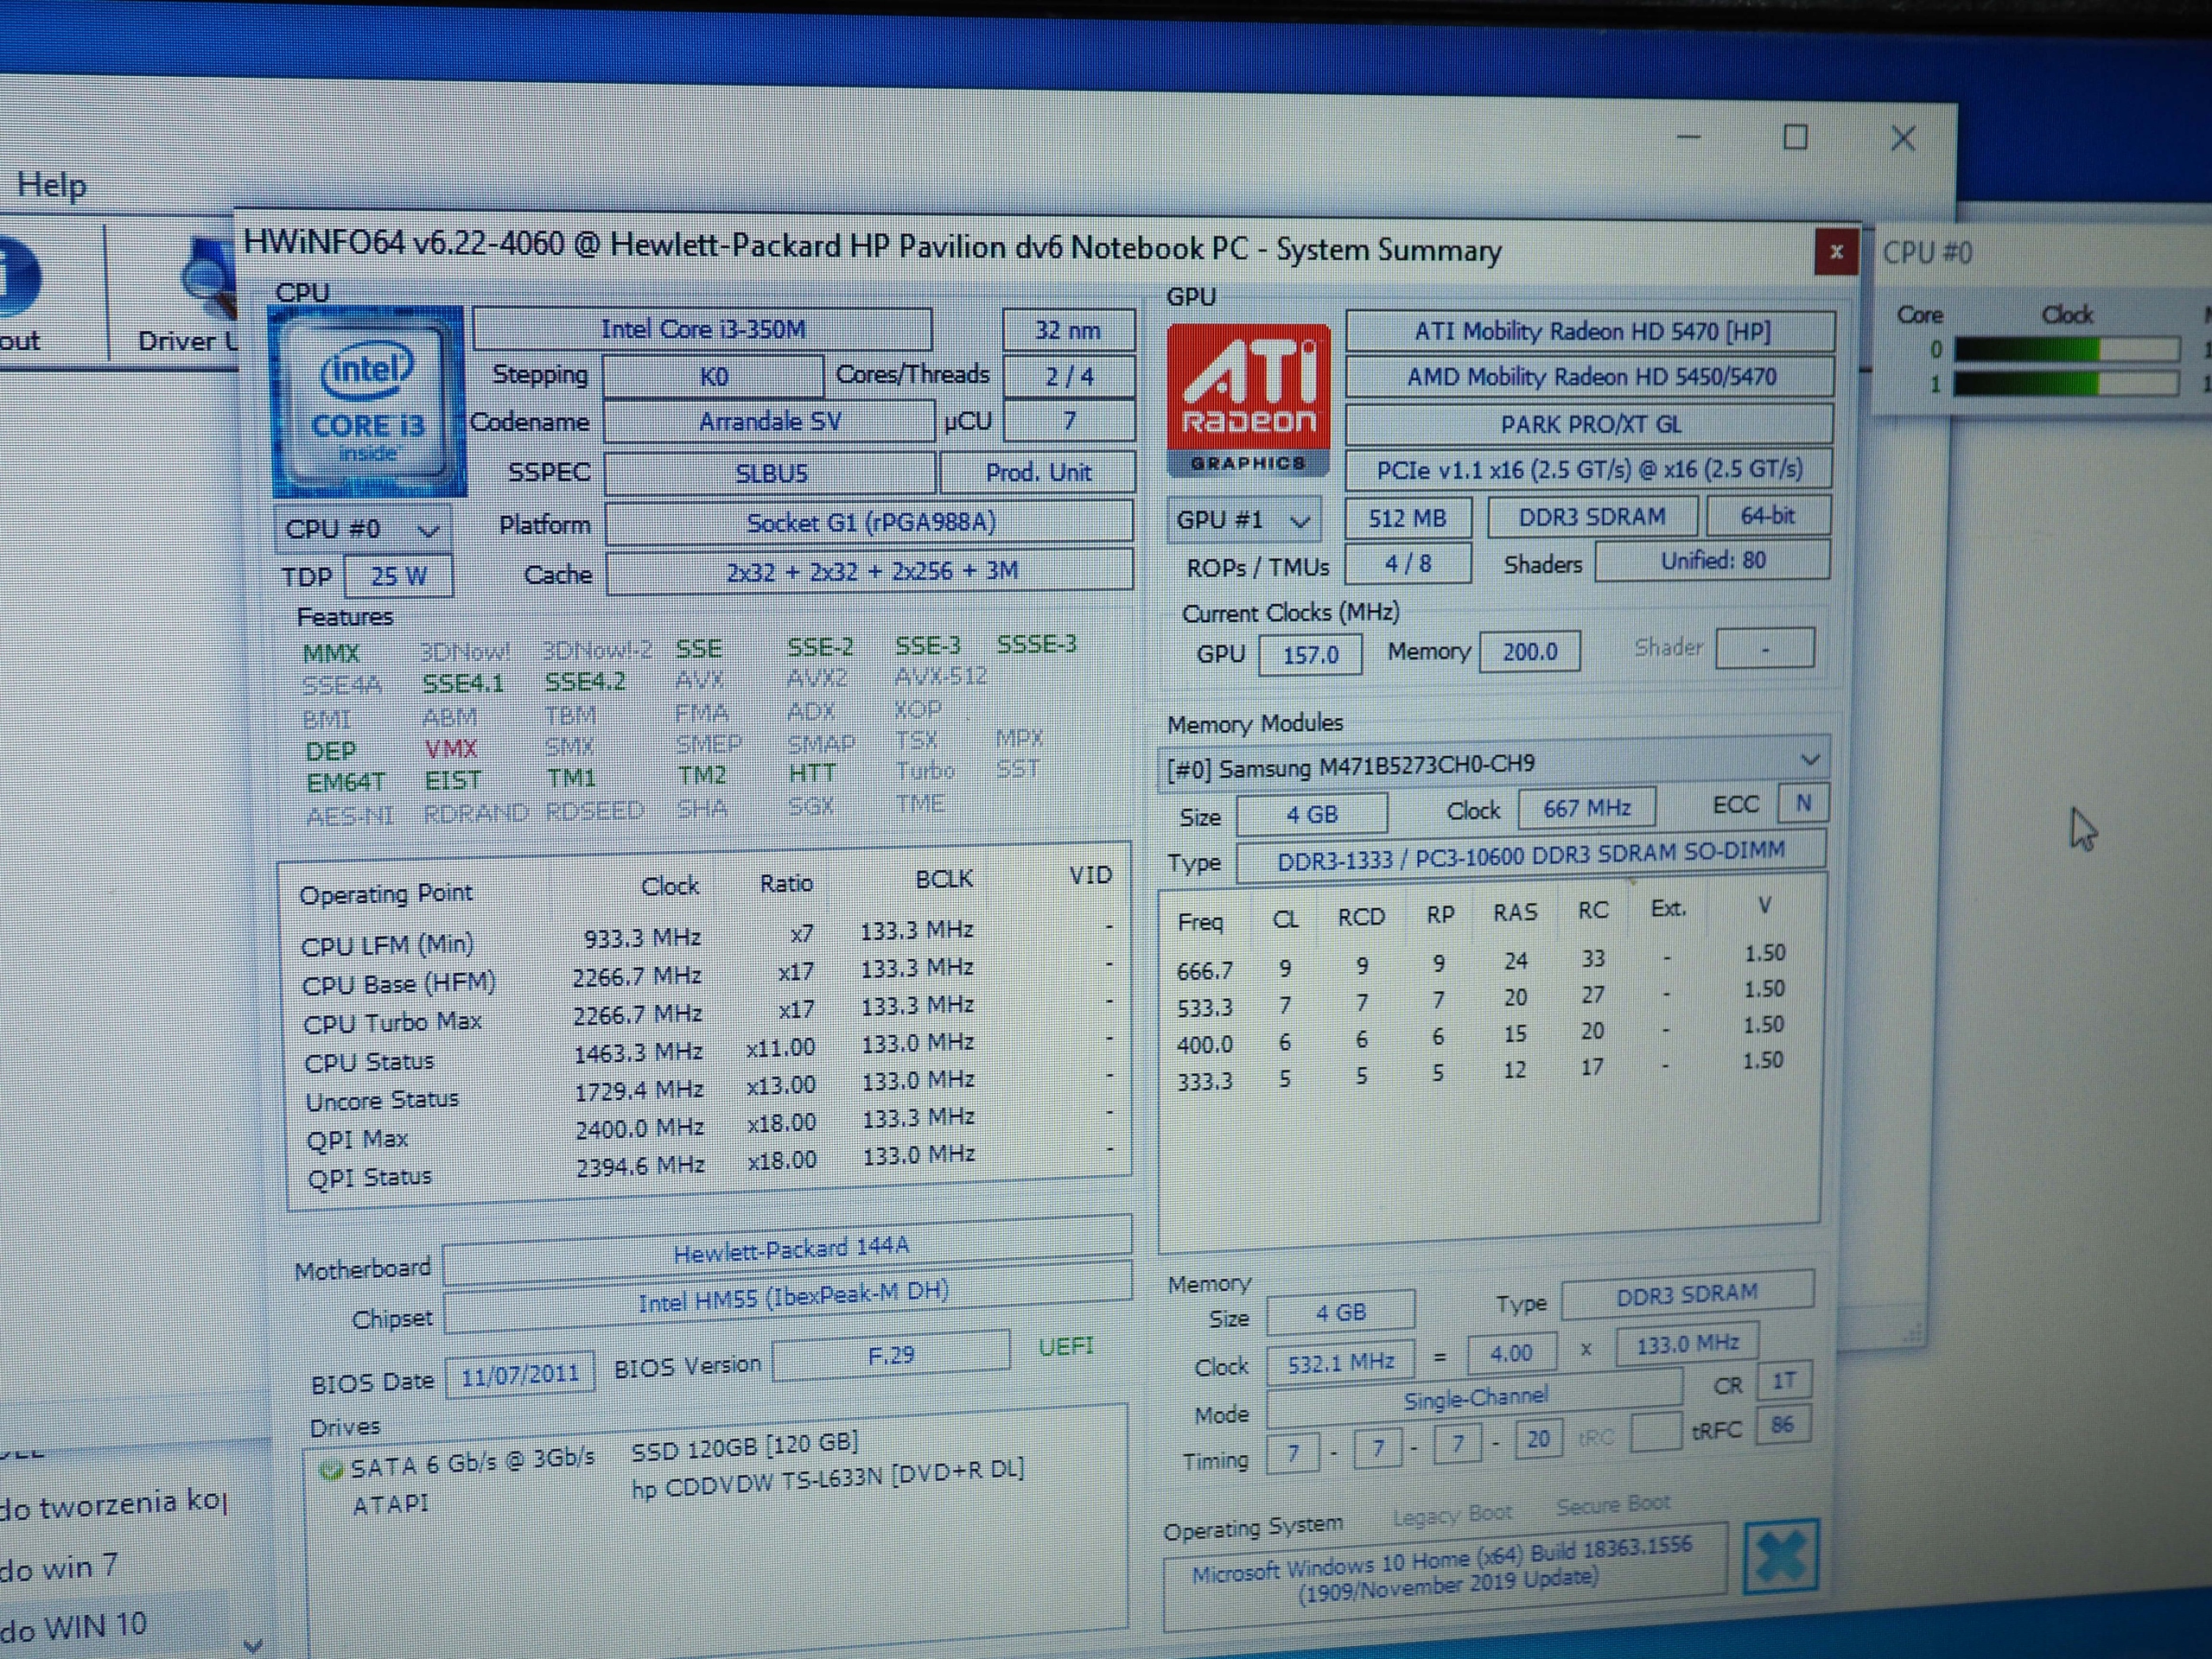Click the memory module Clock 667 MHz field
2212x1659 pixels.
click(x=1586, y=808)
